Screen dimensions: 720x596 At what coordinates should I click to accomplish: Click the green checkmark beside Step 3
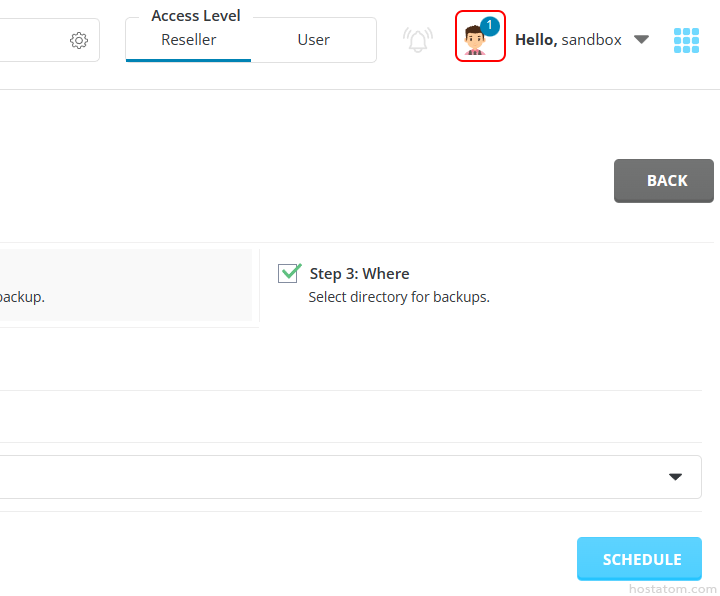pos(289,273)
